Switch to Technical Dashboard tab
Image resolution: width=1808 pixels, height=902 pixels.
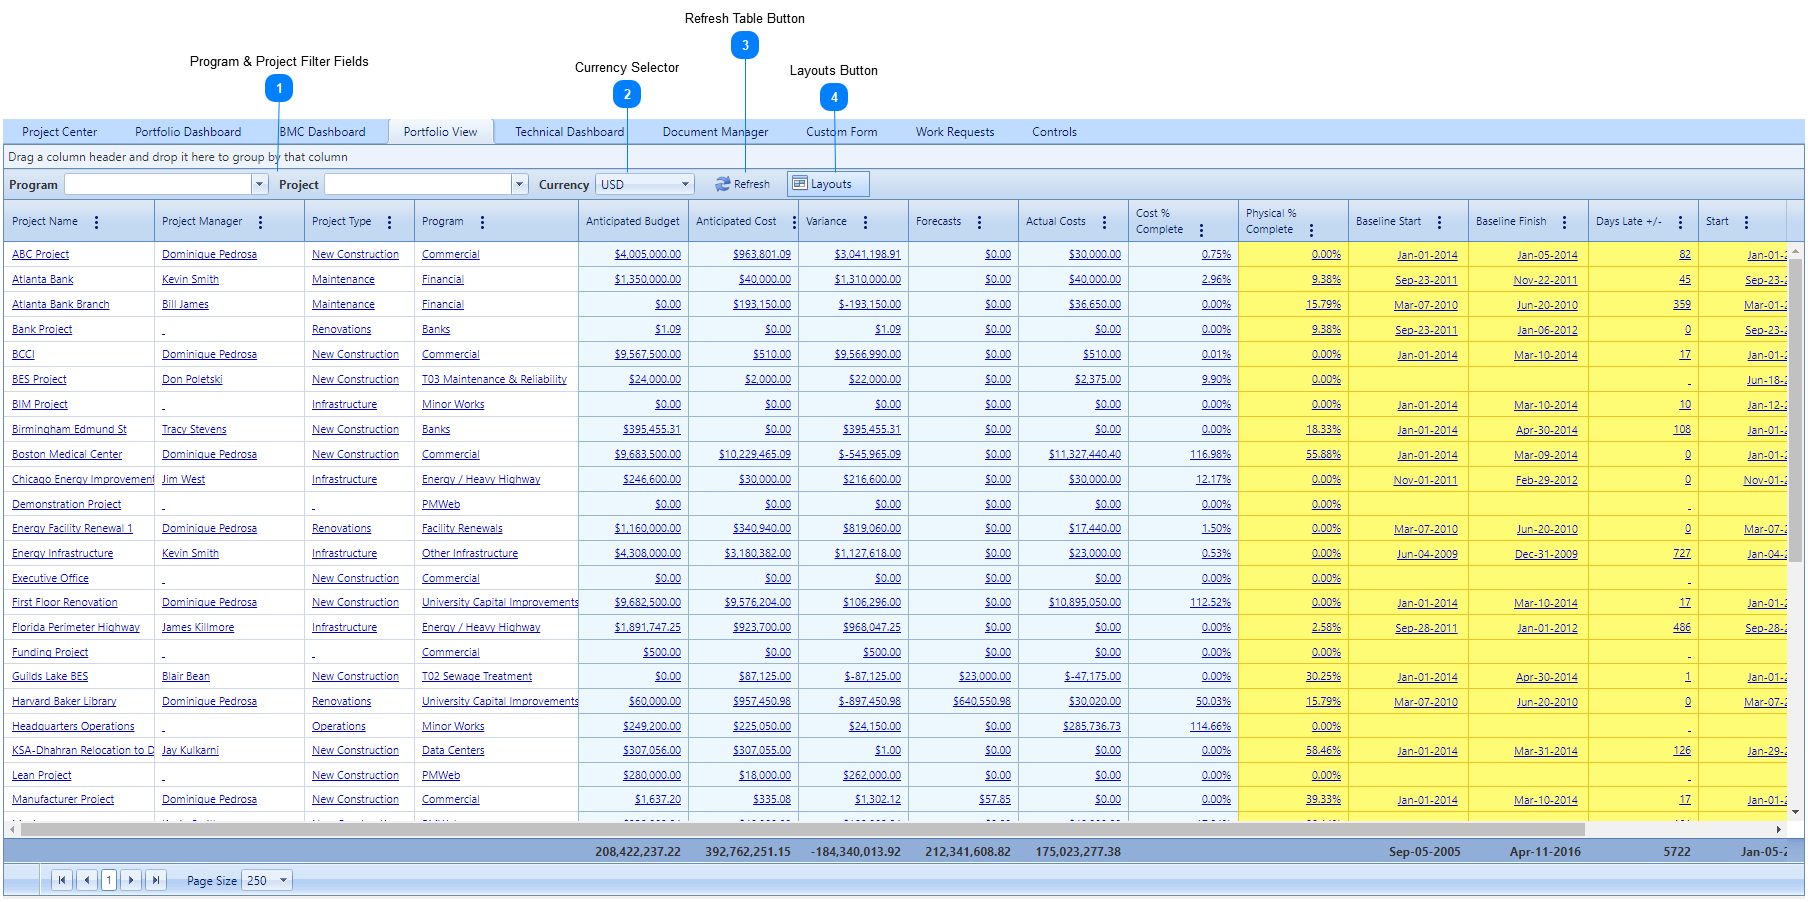pyautogui.click(x=570, y=132)
